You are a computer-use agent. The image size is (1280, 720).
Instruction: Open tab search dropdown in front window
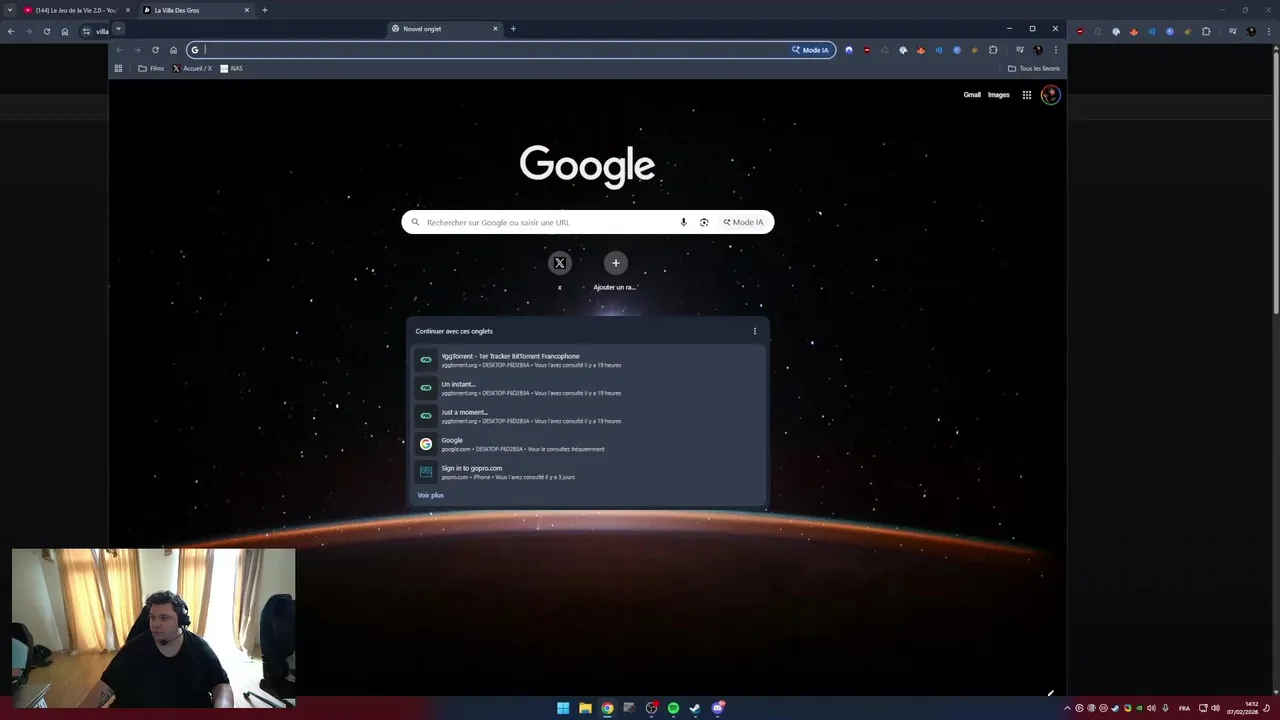click(118, 28)
